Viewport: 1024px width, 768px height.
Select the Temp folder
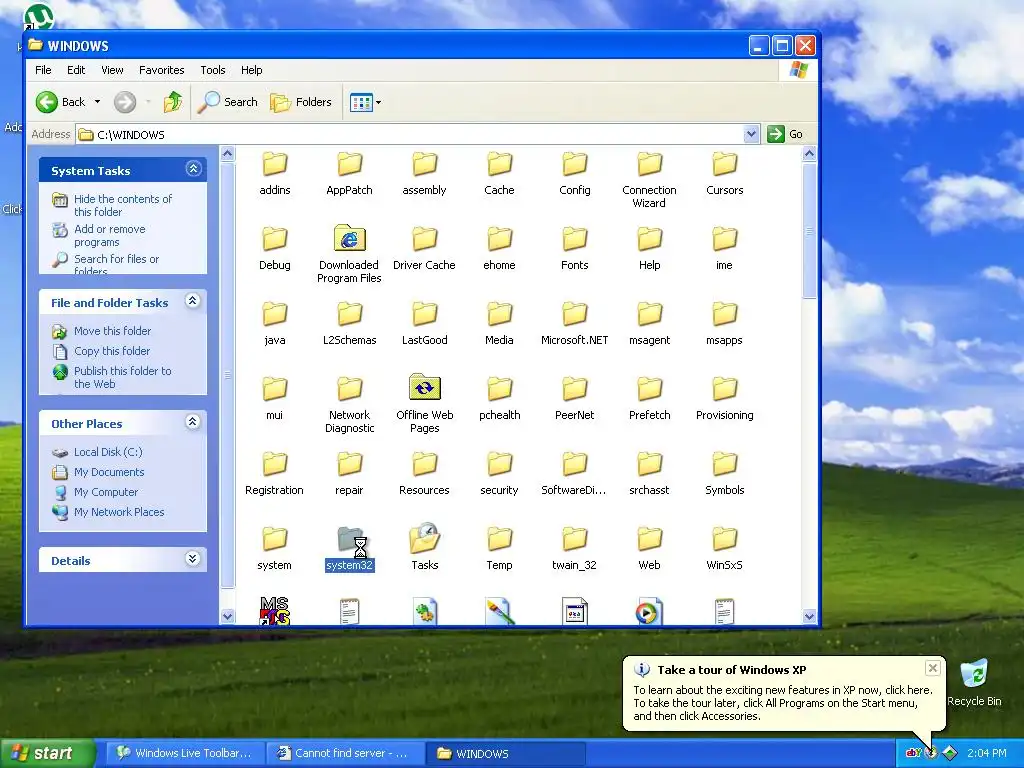[500, 549]
